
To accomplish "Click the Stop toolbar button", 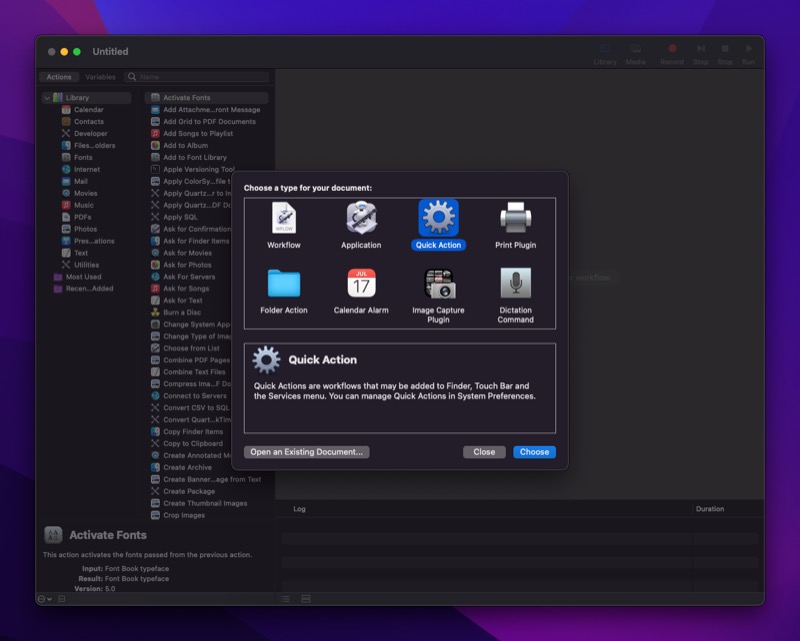I will (x=724, y=54).
